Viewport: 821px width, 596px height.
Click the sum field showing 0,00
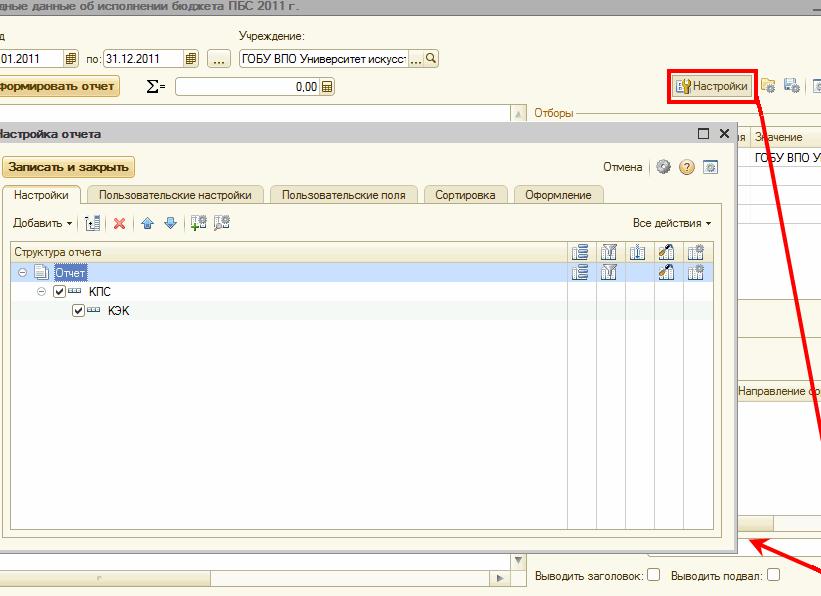point(248,87)
